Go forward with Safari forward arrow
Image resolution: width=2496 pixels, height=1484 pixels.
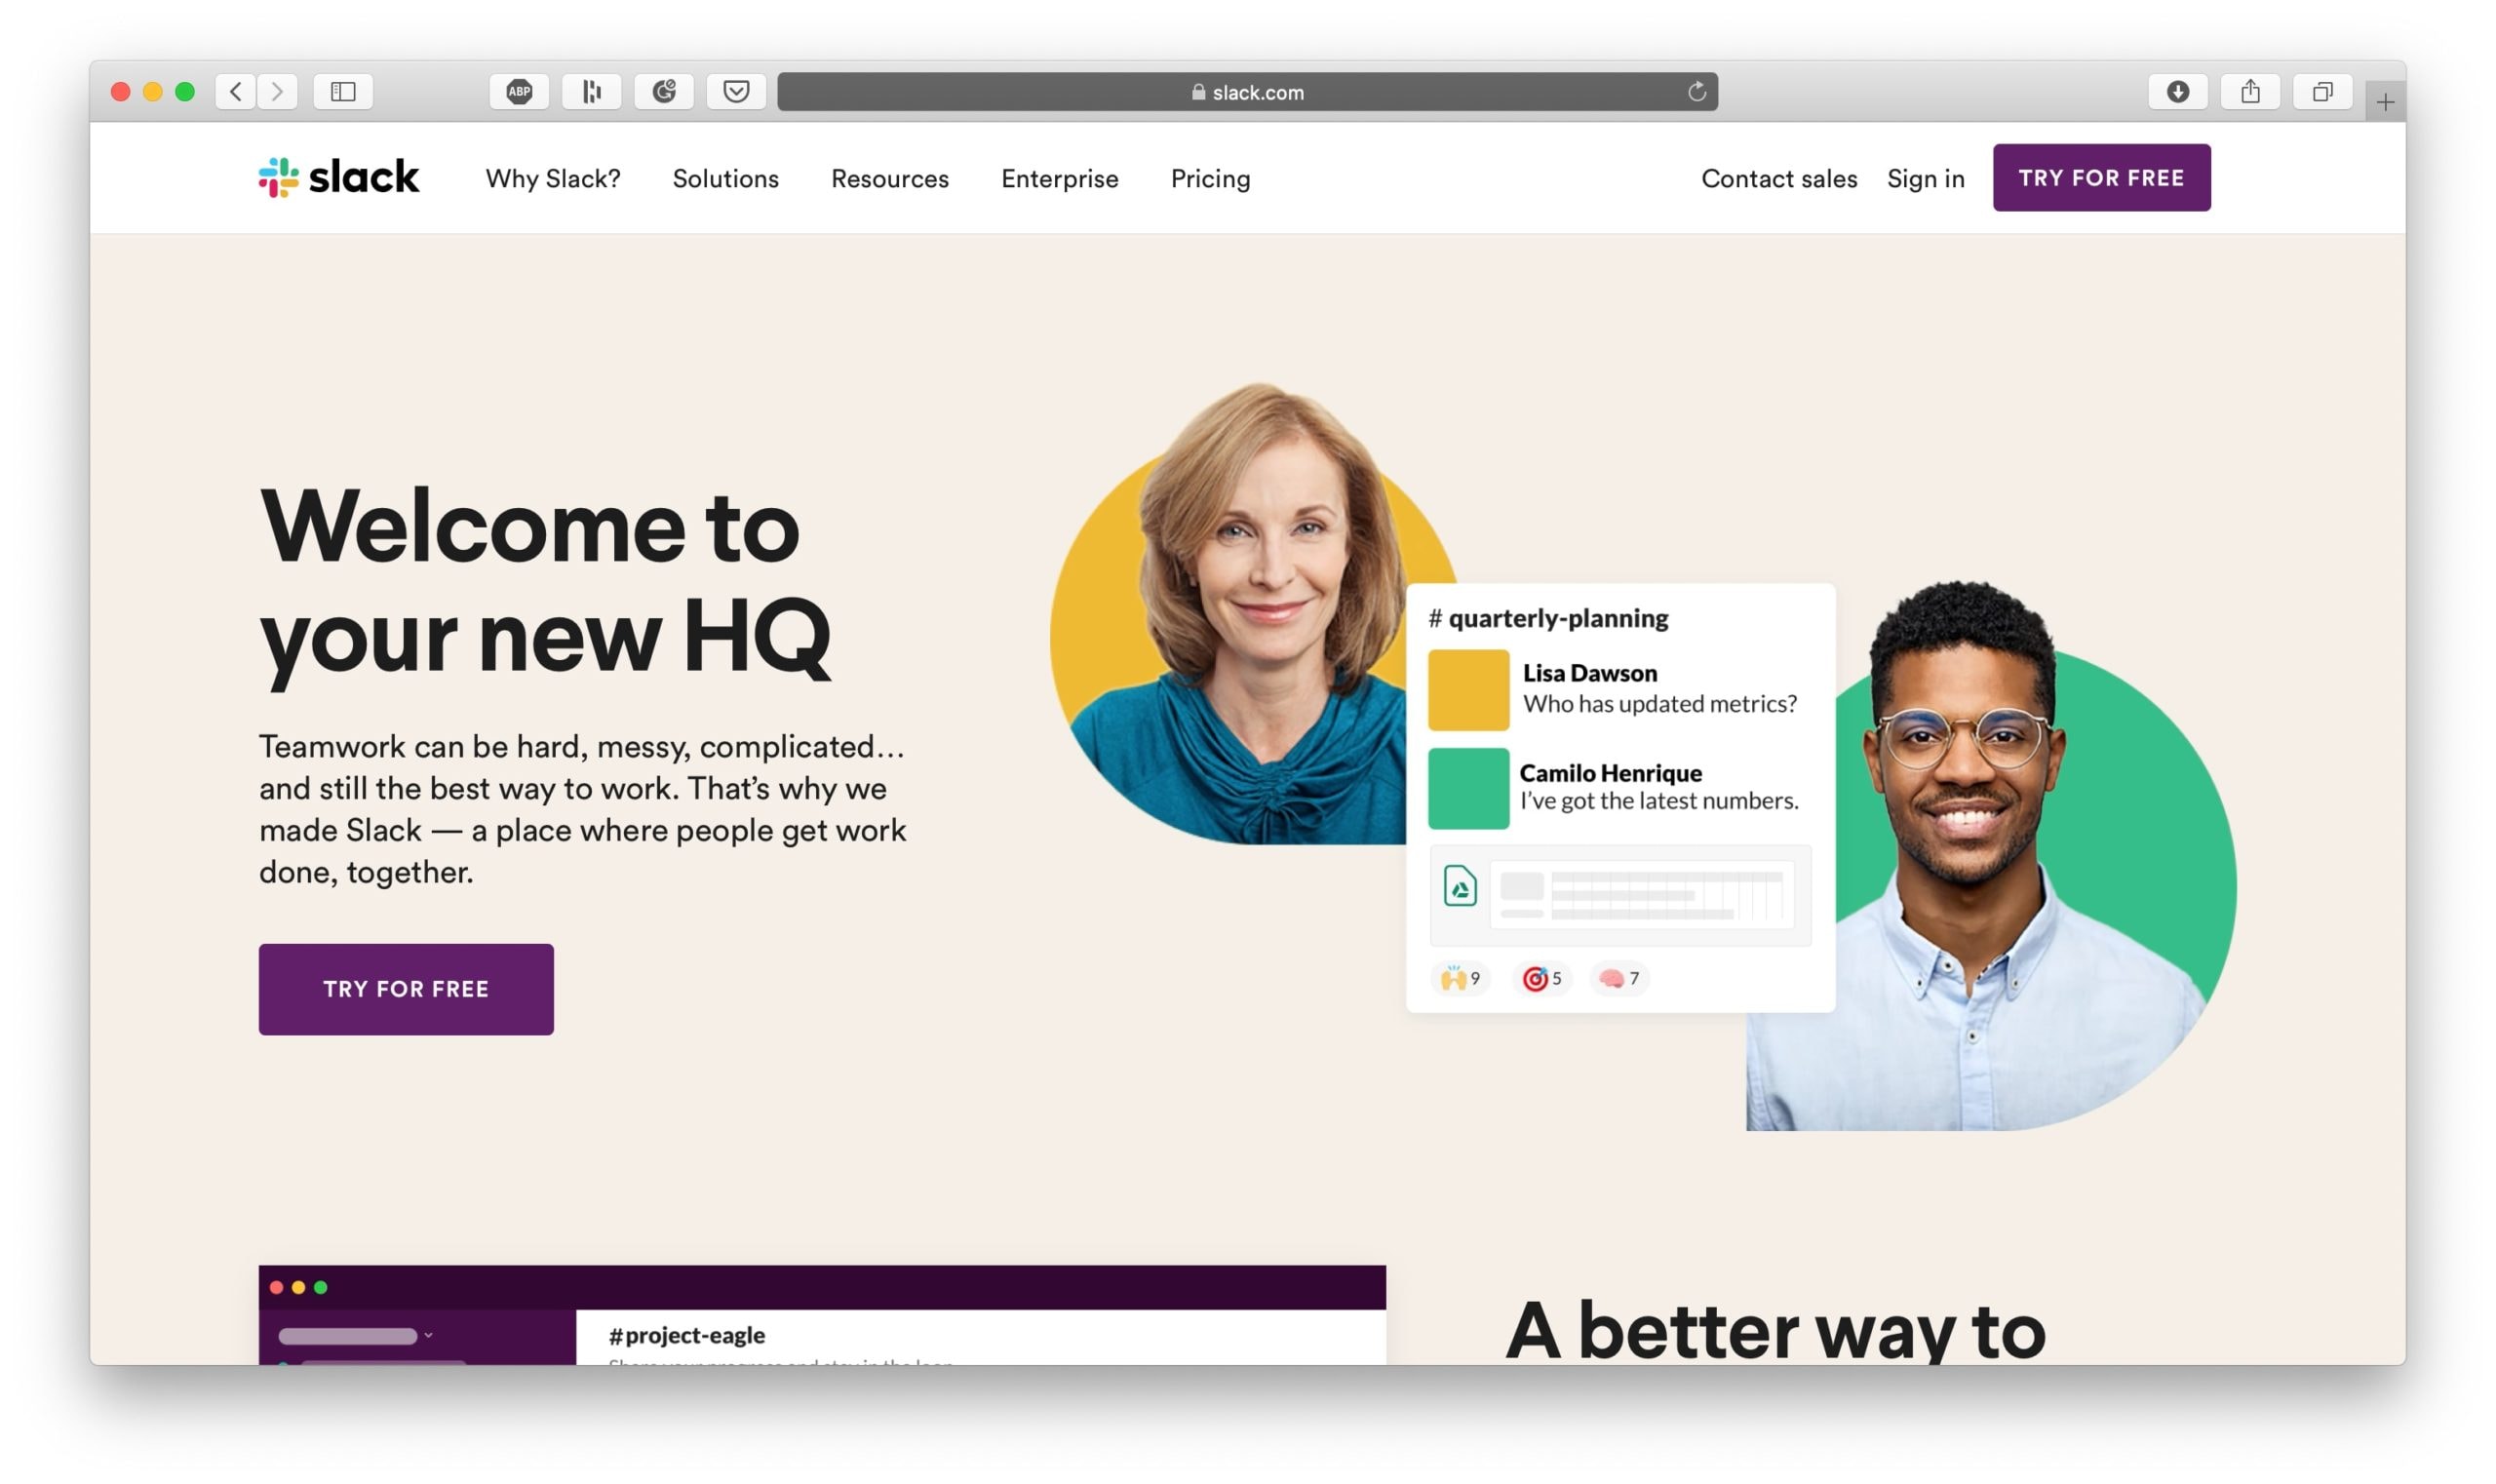tap(277, 92)
